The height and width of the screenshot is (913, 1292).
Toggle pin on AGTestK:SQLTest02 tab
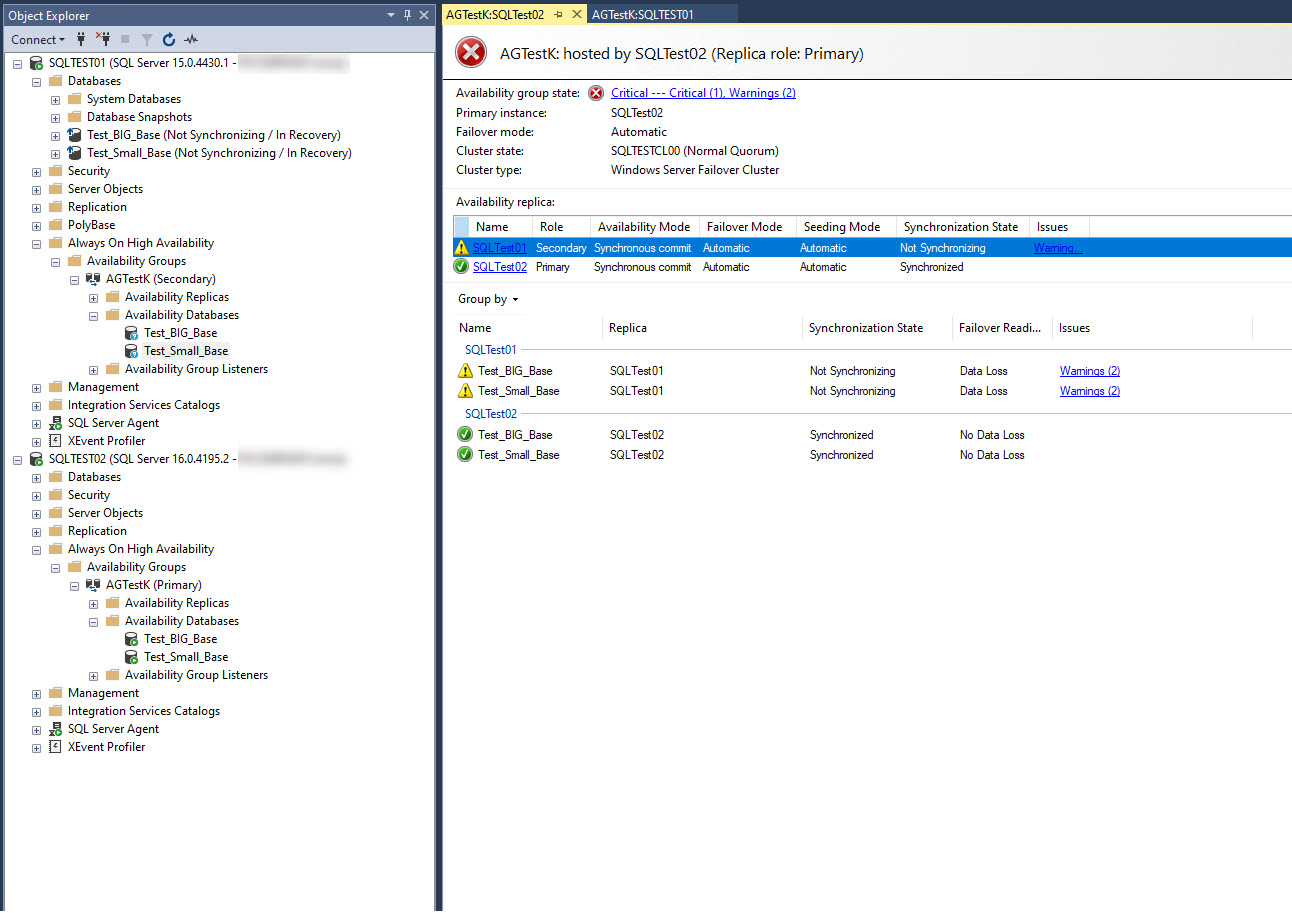[558, 15]
